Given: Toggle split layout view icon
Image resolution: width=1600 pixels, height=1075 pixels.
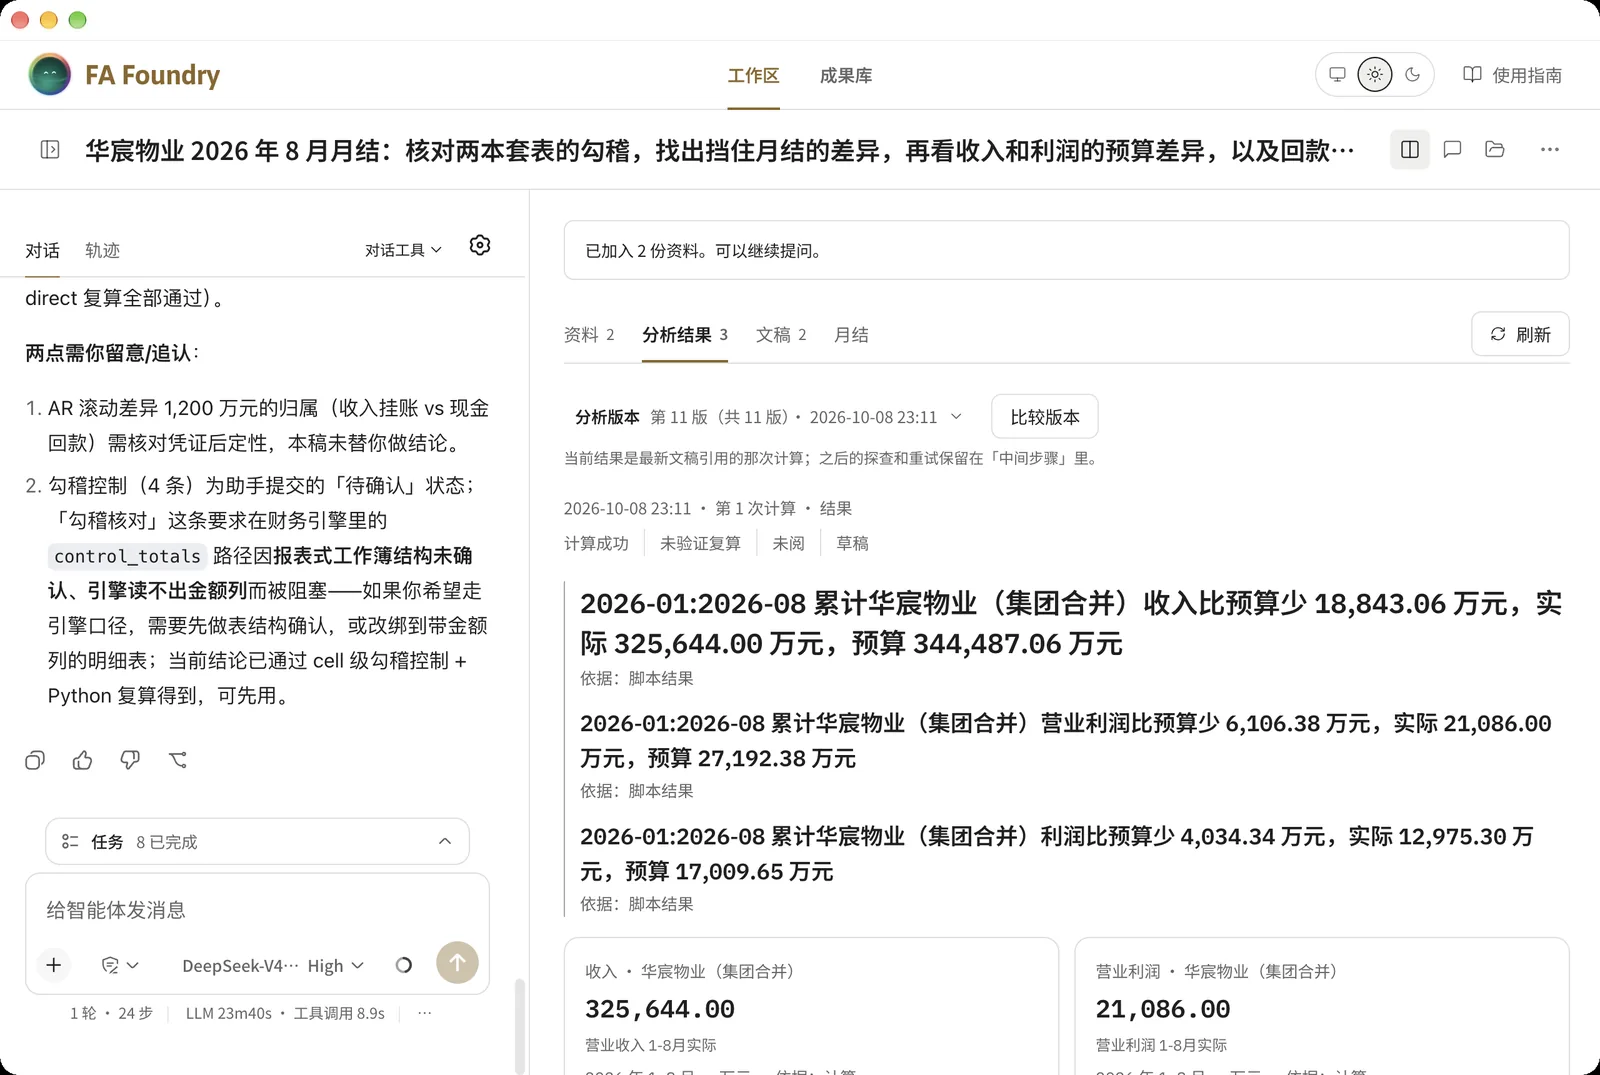Looking at the screenshot, I should pos(1410,150).
